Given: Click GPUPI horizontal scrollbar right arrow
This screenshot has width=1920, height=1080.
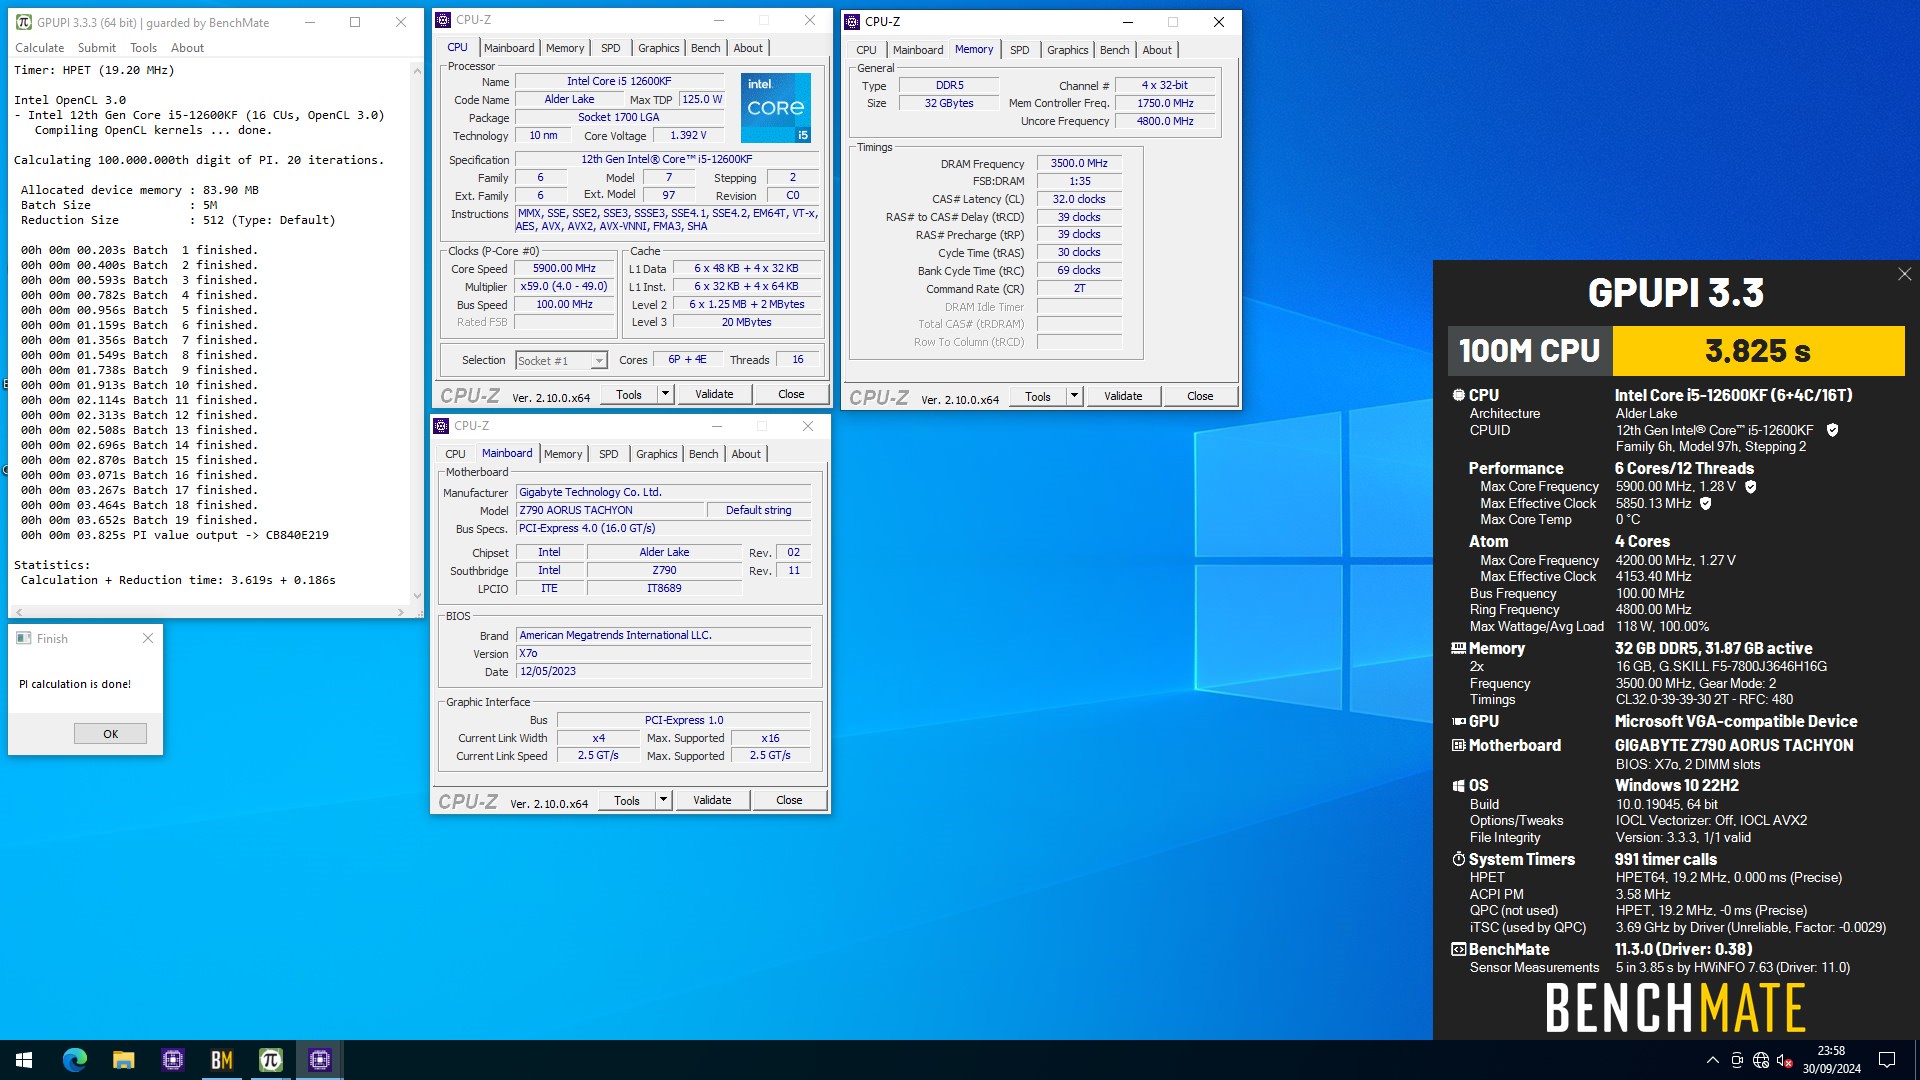Looking at the screenshot, I should point(401,612).
